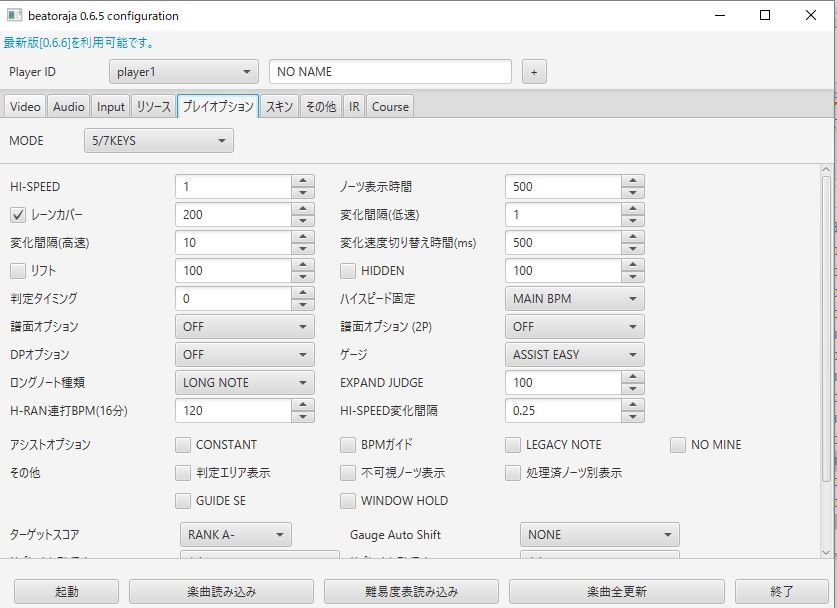Image resolution: width=837 pixels, height=608 pixels.
Task: Enable the リフト checkbox
Action: (18, 271)
